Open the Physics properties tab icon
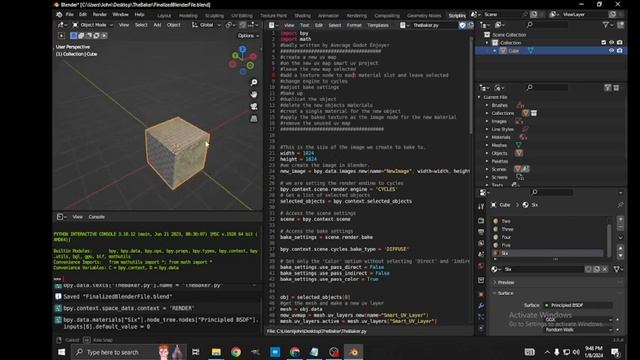The height and width of the screenshot is (360, 640). coord(481,327)
